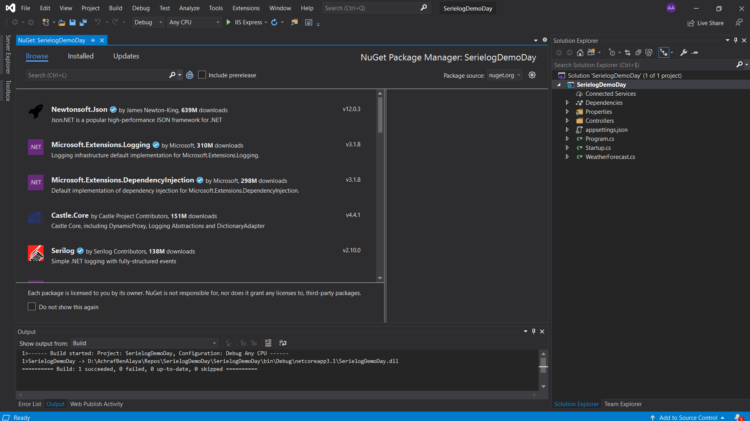This screenshot has width=750, height=421.
Task: Toggle auto-hide pin on Output panel
Action: pos(533,332)
